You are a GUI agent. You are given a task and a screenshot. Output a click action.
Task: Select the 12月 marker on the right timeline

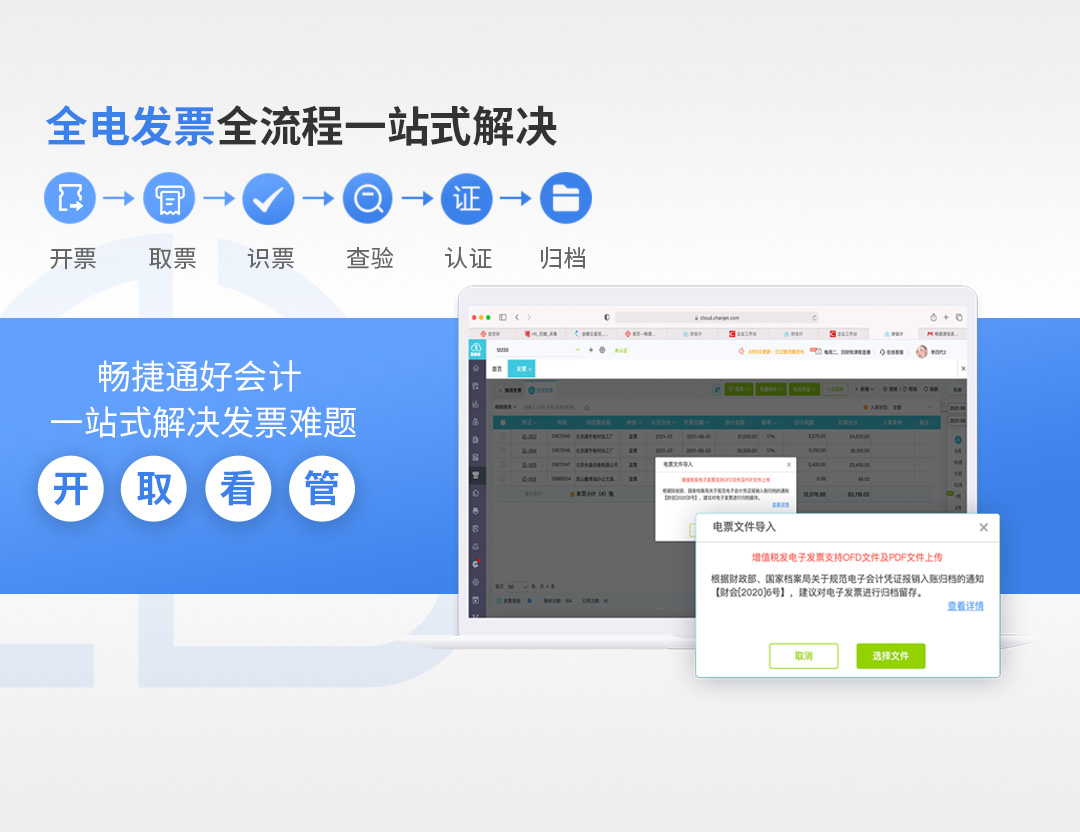(958, 485)
